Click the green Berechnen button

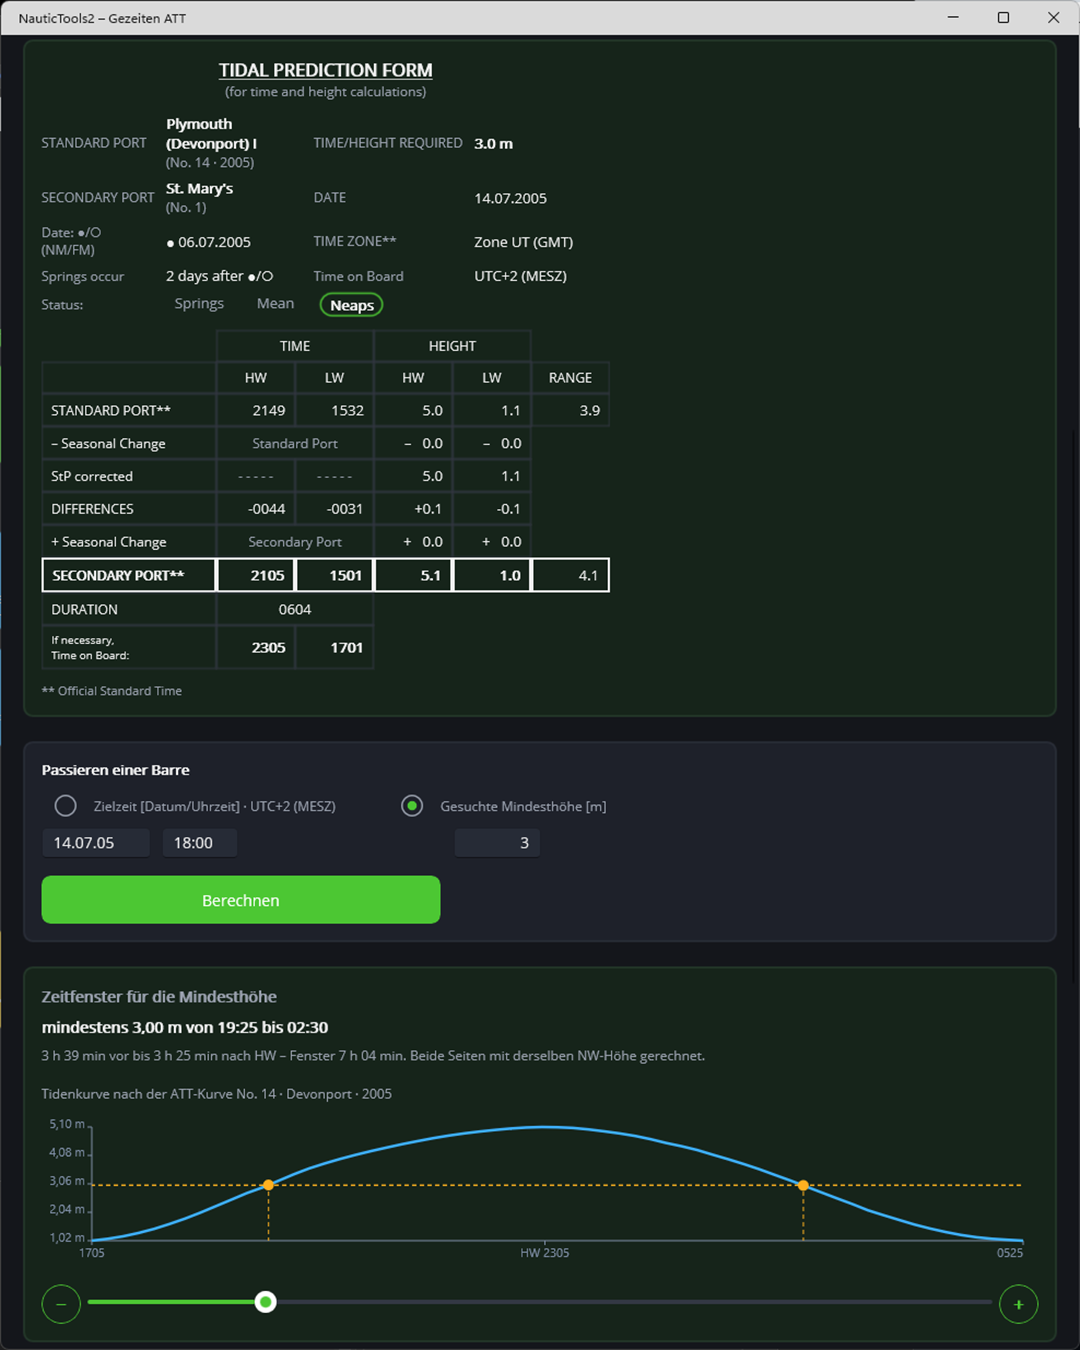pos(241,900)
